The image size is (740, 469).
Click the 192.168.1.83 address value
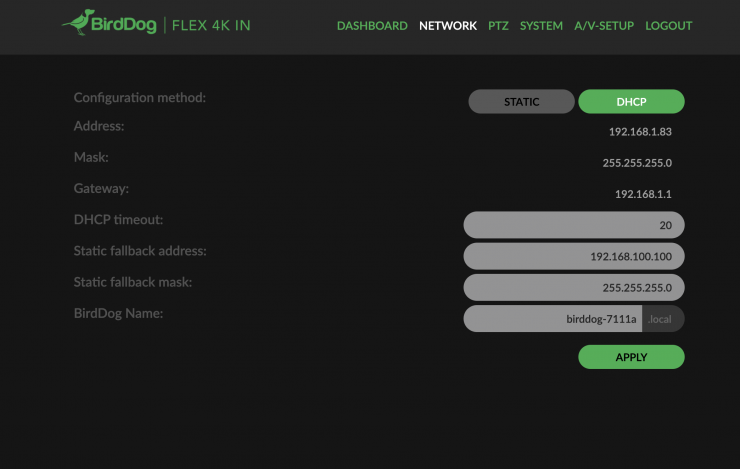coord(640,132)
